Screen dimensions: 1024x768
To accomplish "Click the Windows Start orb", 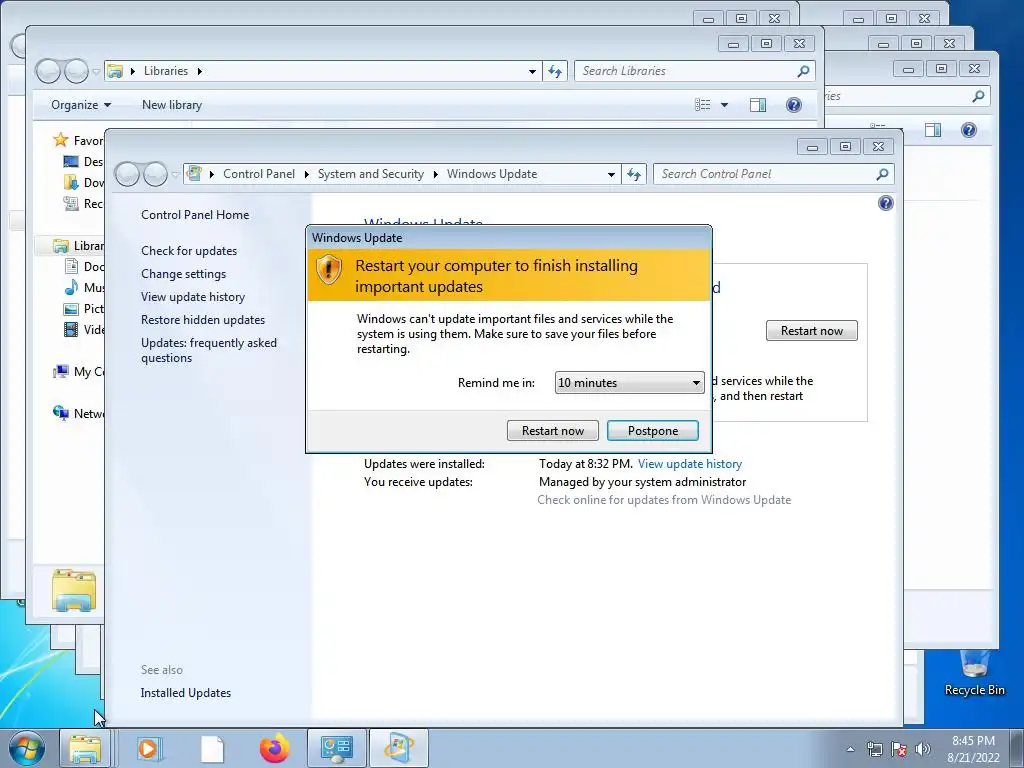I will [x=27, y=748].
